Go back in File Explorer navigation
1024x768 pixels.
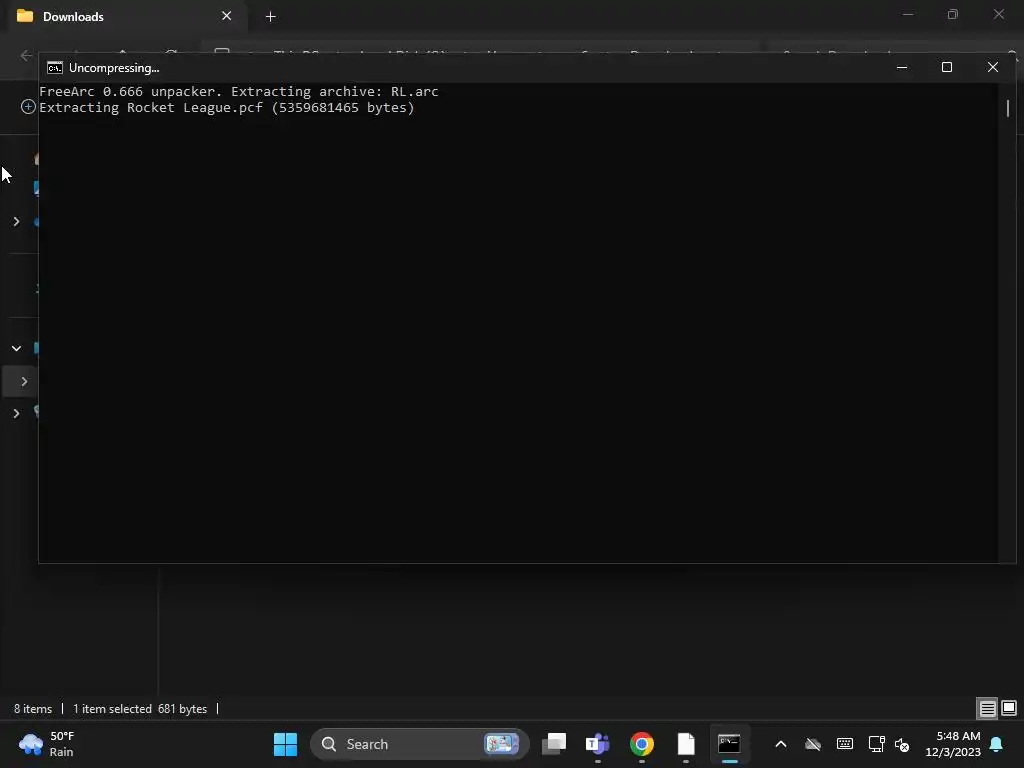coord(26,56)
